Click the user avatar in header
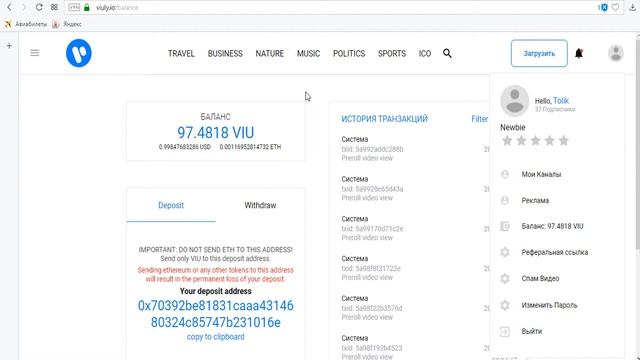Image resolution: width=640 pixels, height=360 pixels. point(616,53)
